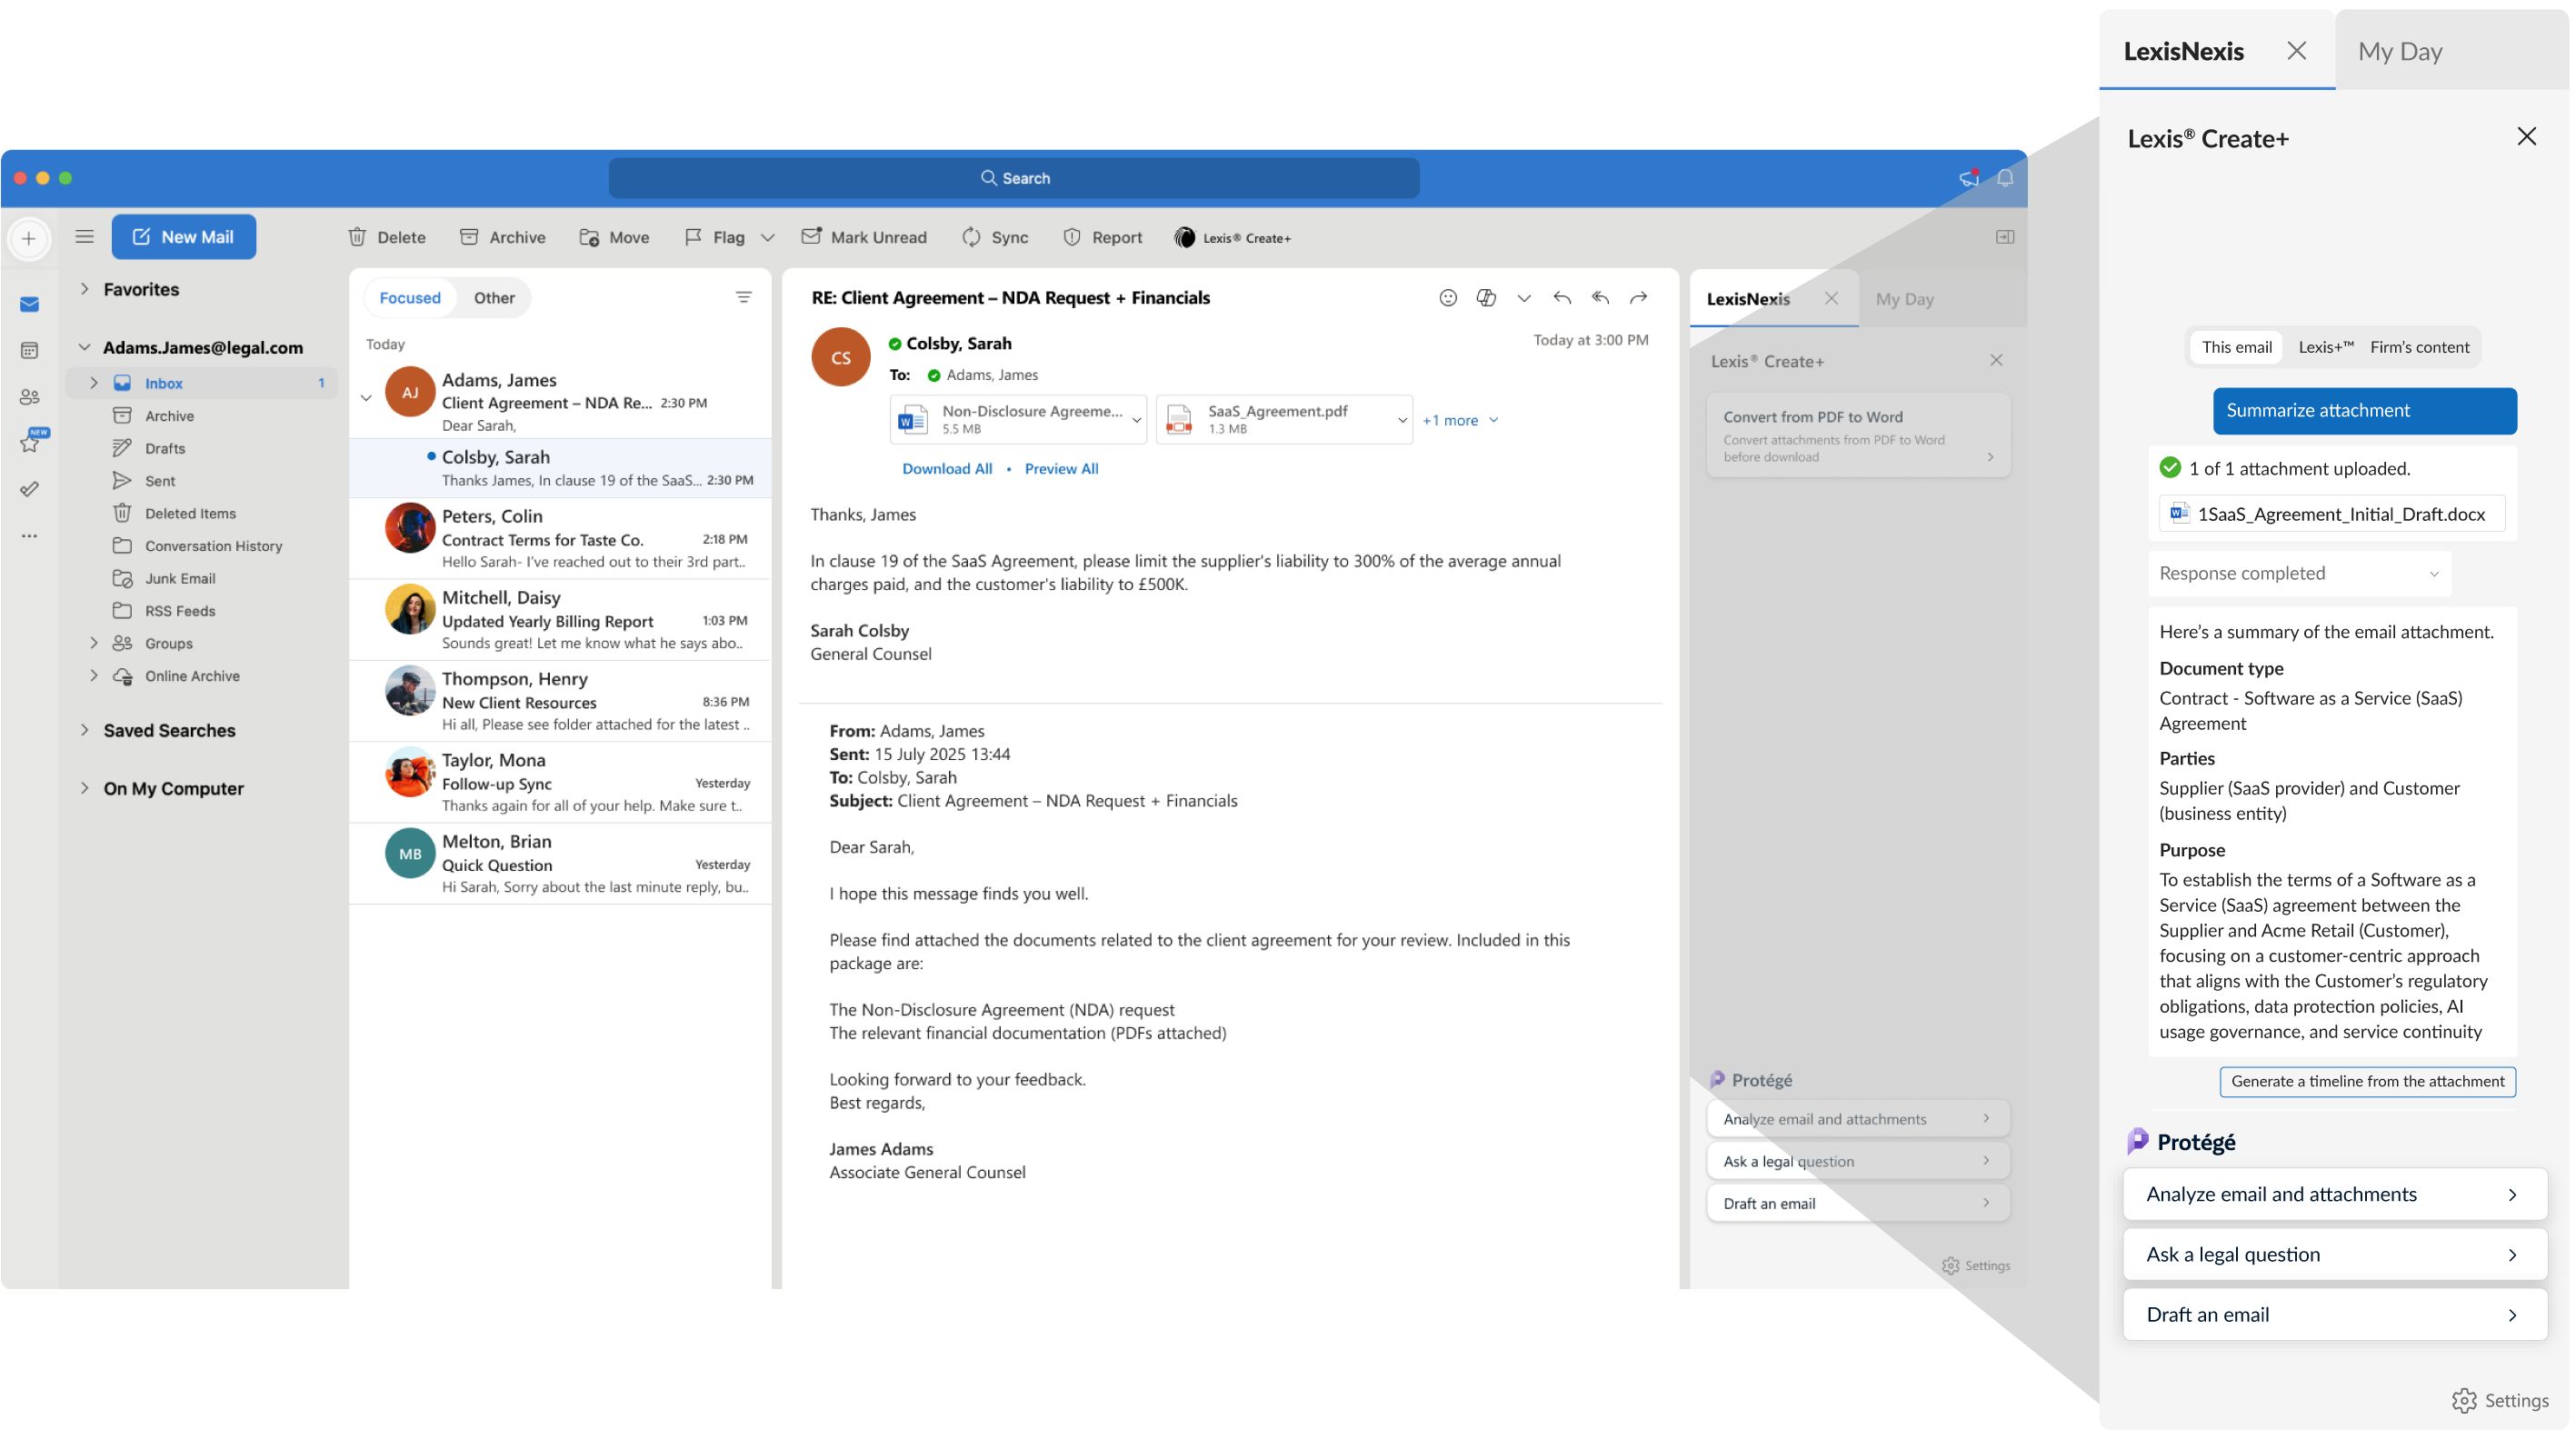The height and width of the screenshot is (1440, 2576).
Task: Delete the email using the Delete icon
Action: point(387,237)
